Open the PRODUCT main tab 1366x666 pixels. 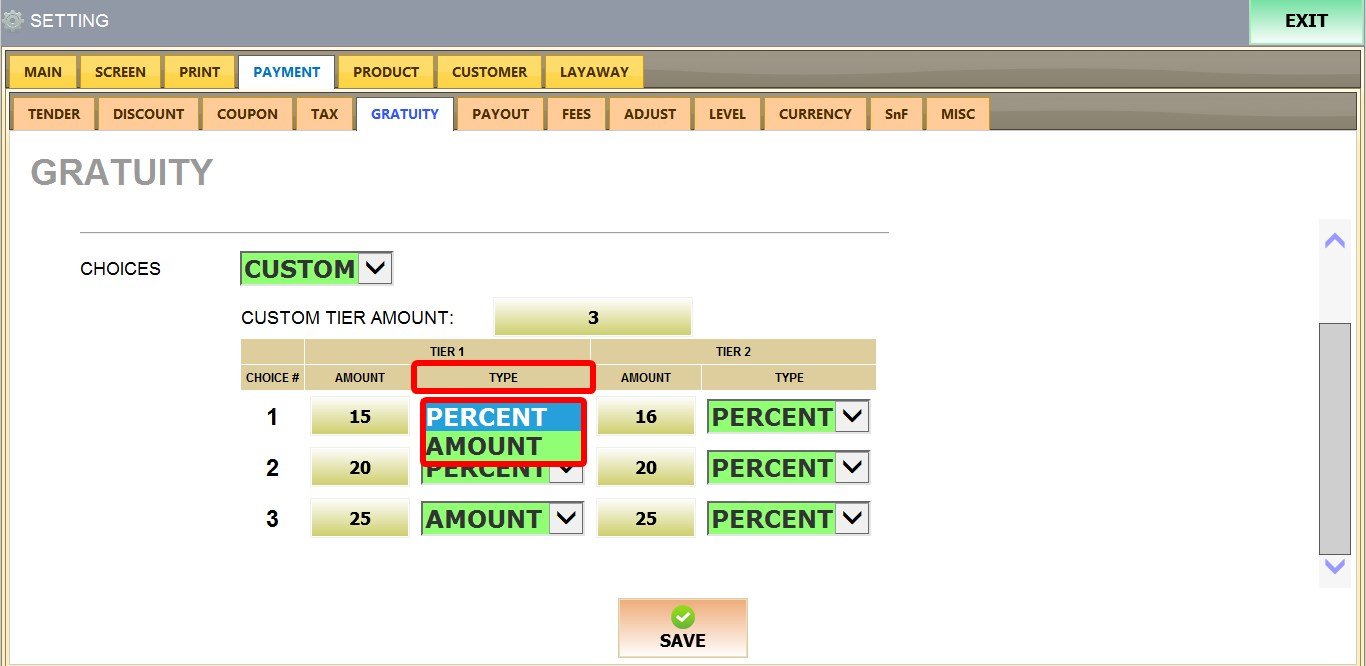click(386, 72)
